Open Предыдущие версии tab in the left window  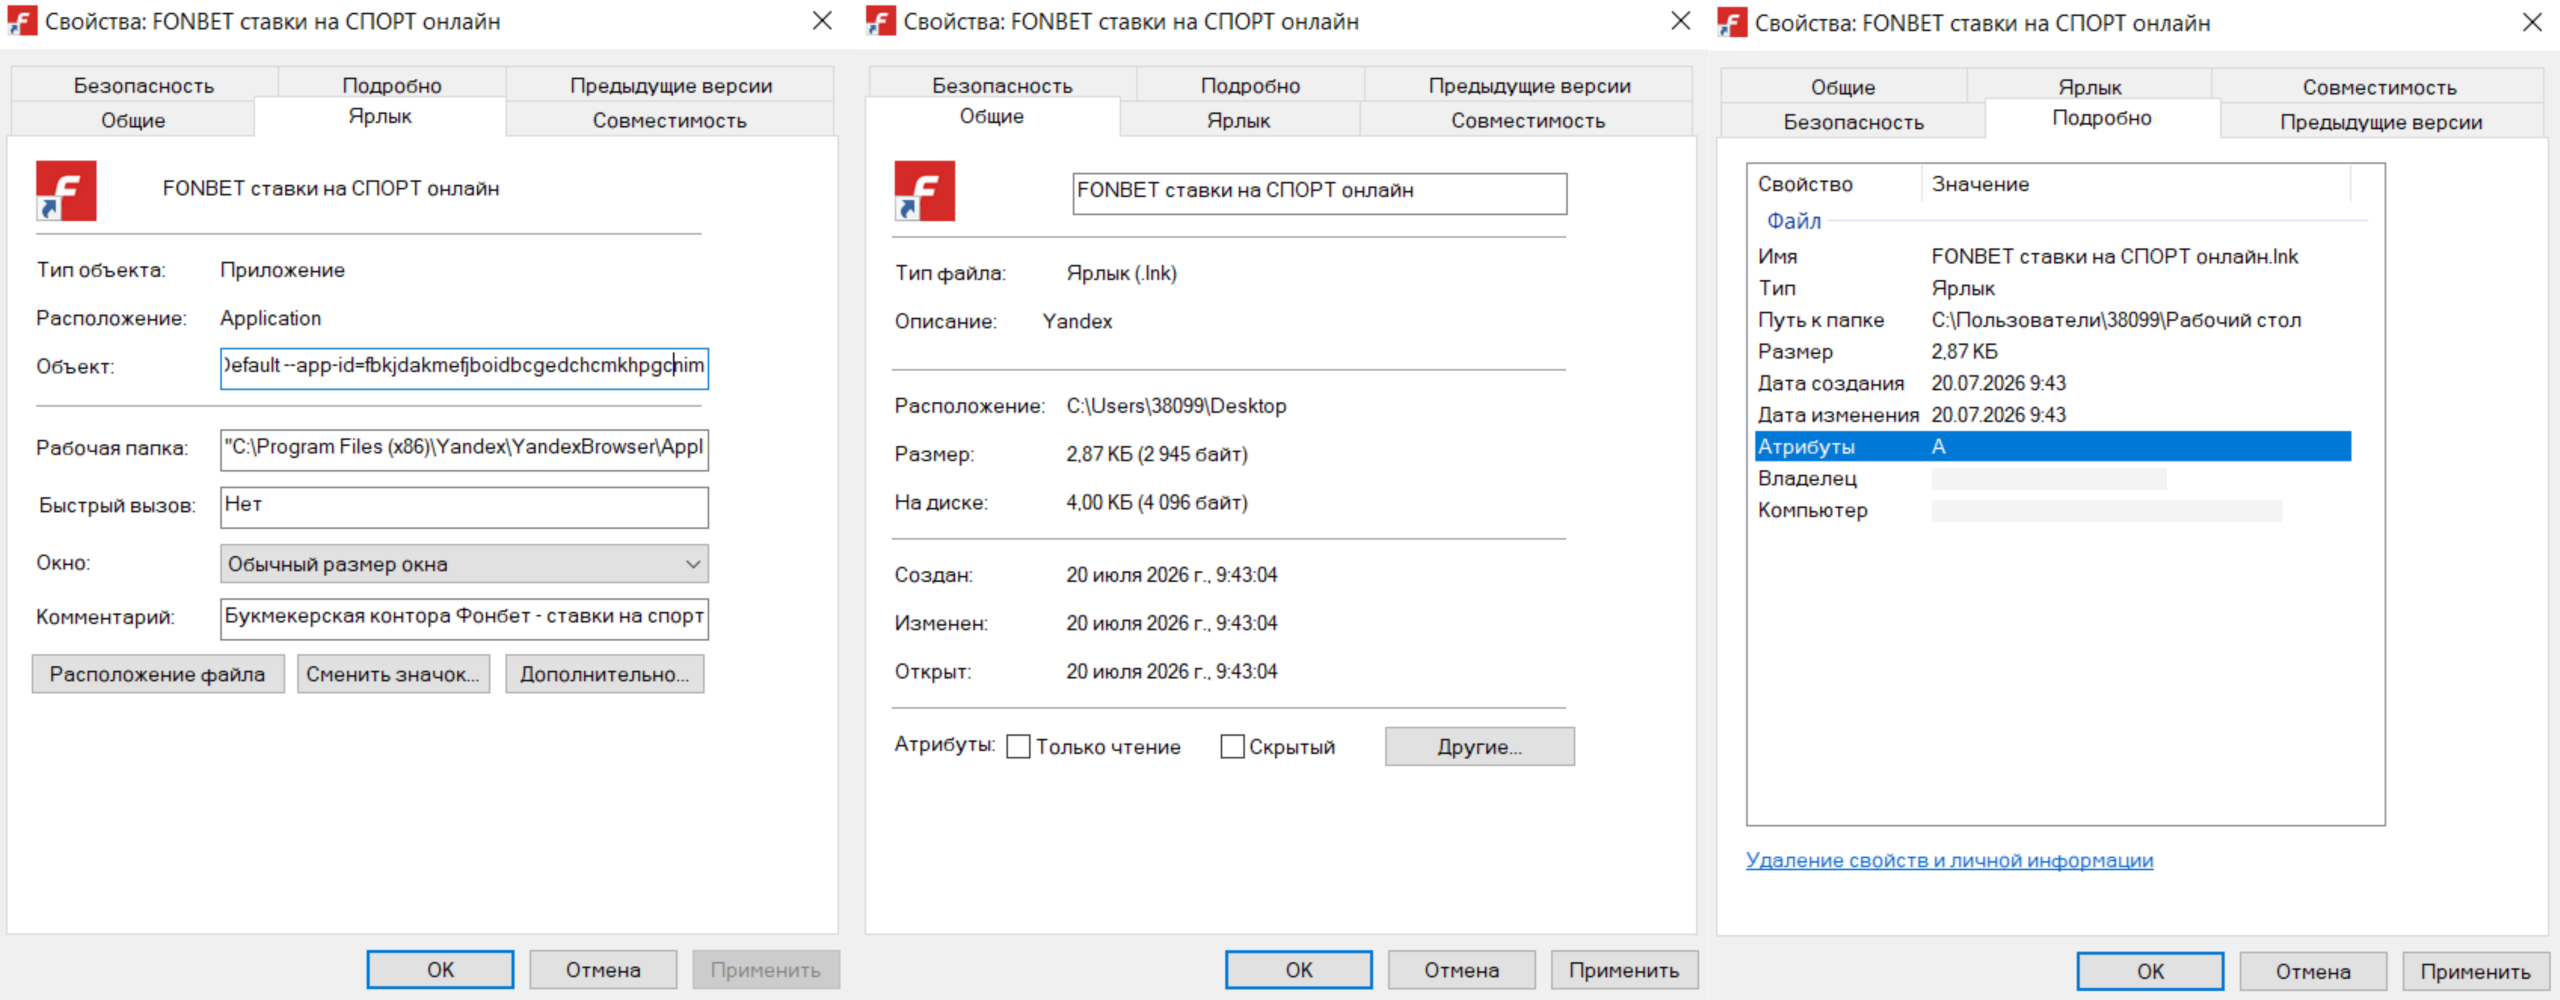coord(671,85)
